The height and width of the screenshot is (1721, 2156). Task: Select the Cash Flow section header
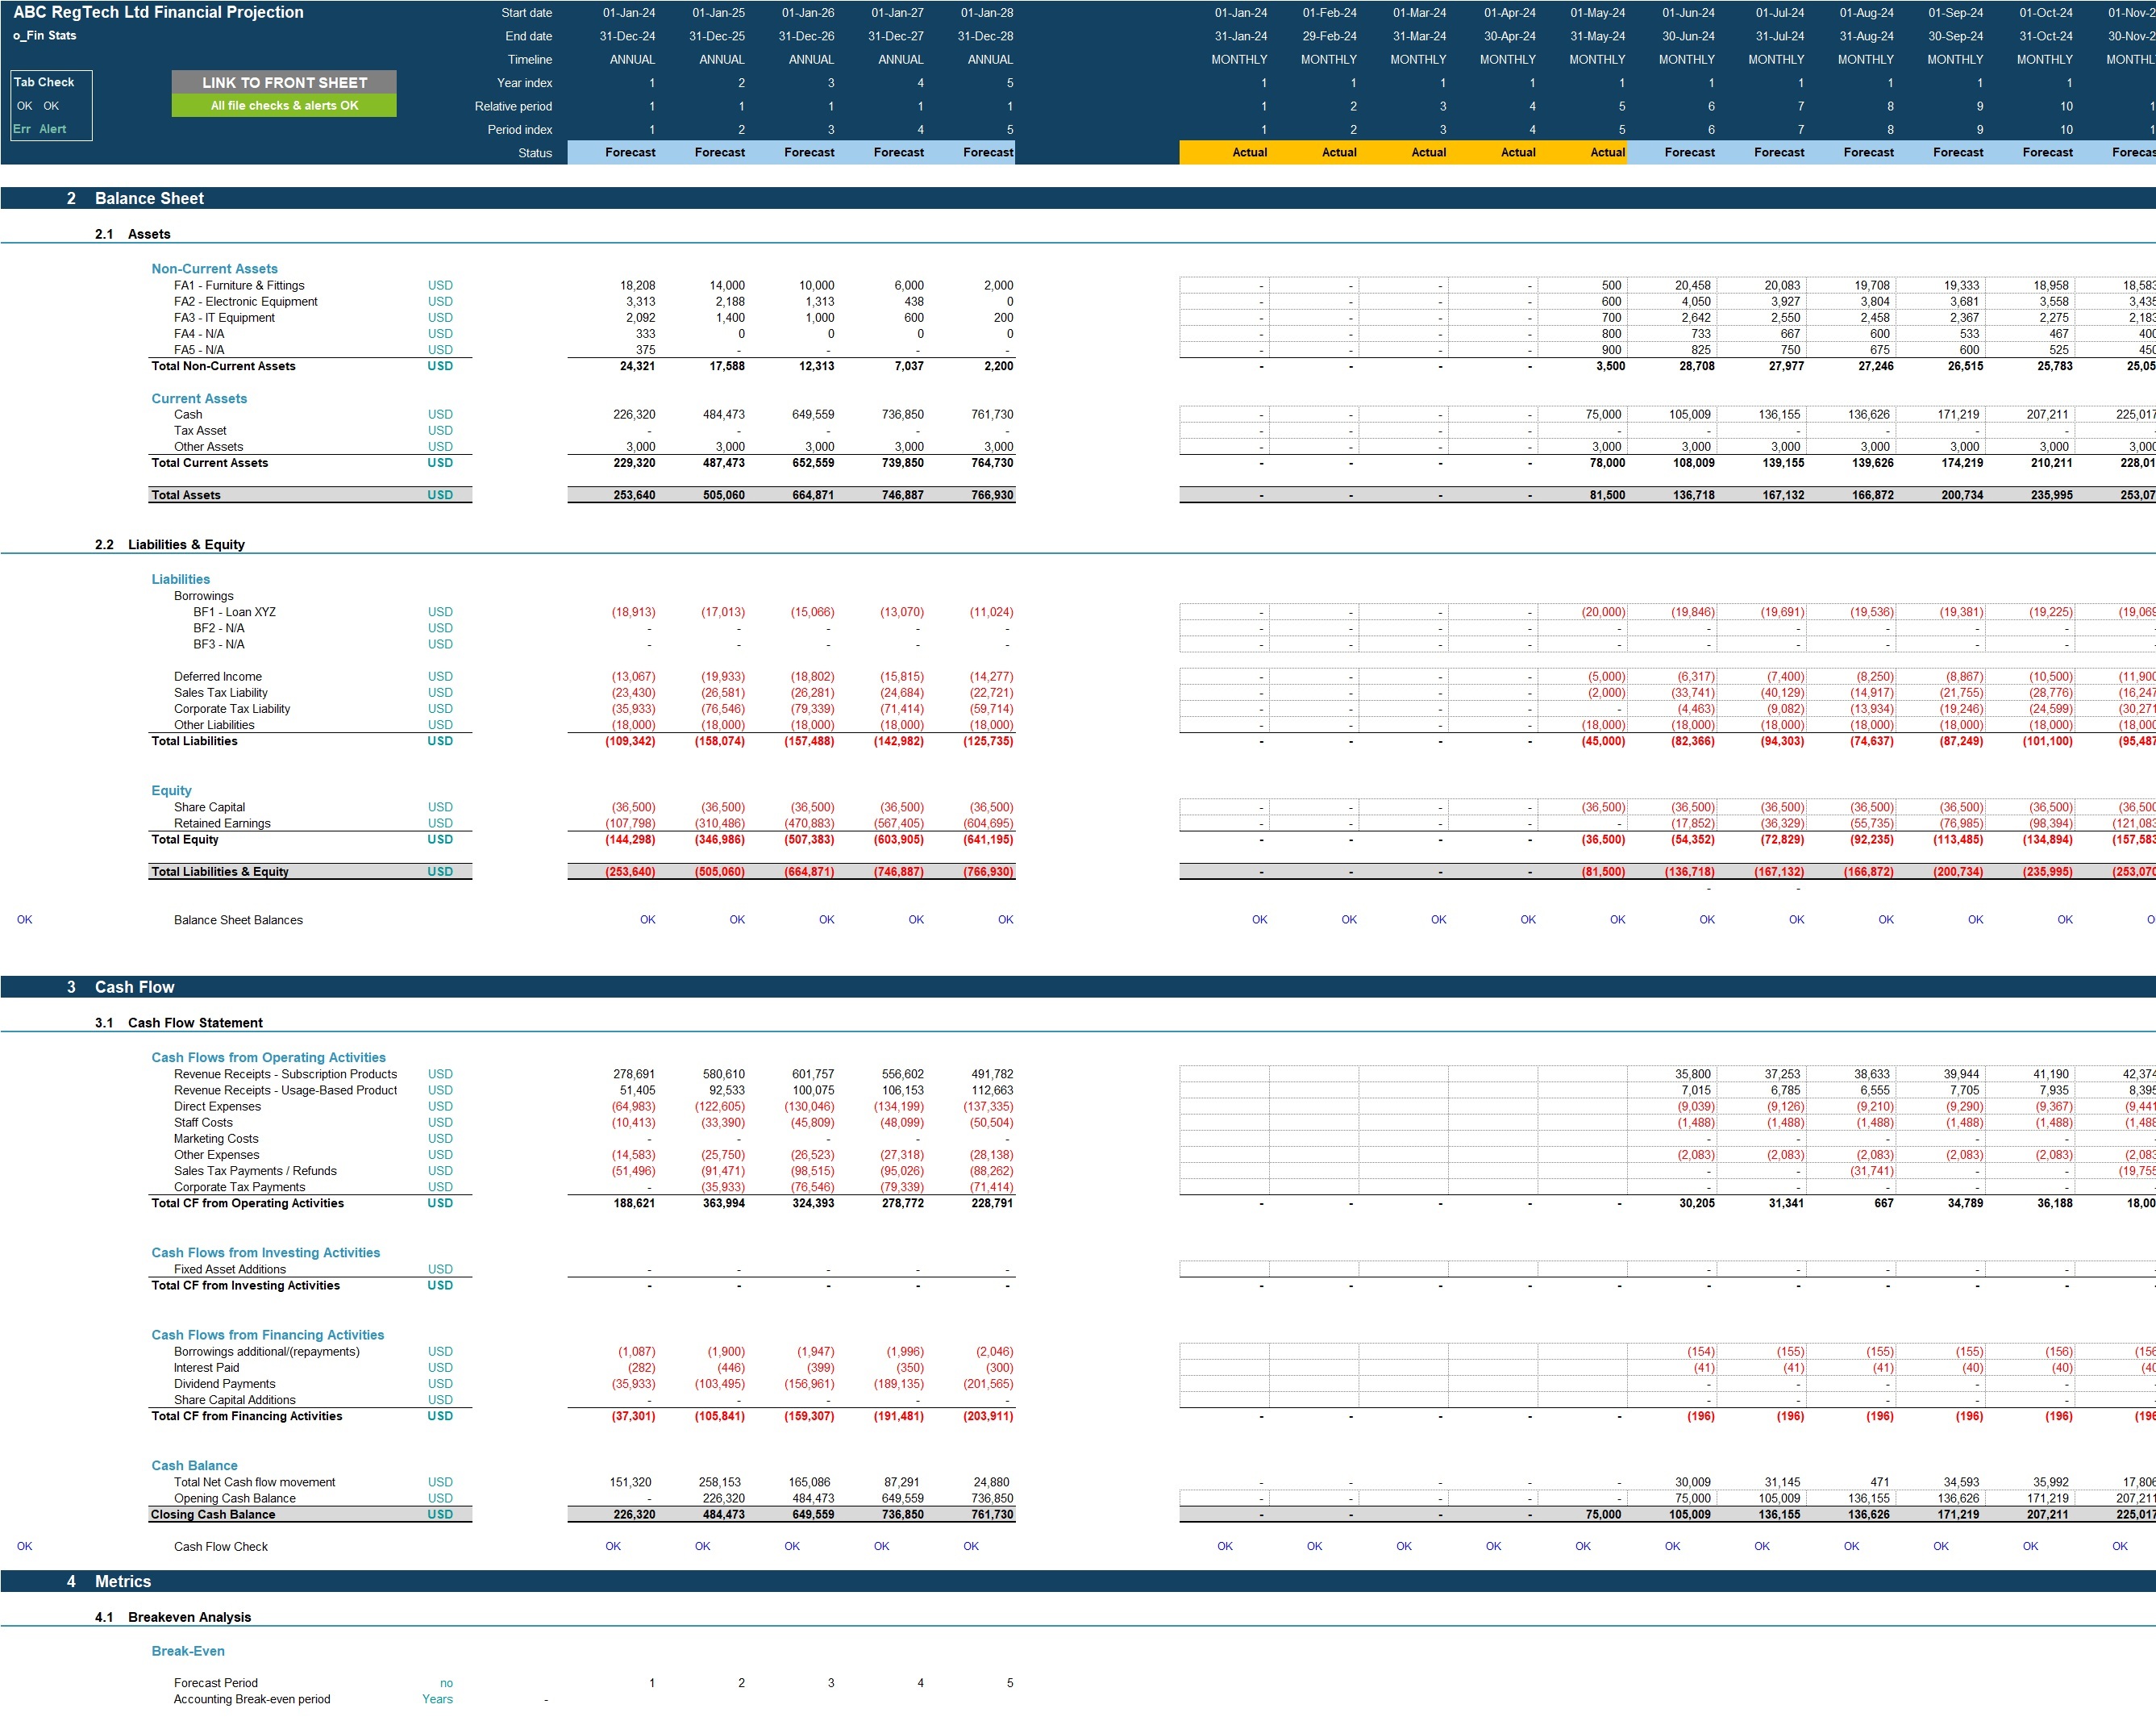pyautogui.click(x=134, y=987)
